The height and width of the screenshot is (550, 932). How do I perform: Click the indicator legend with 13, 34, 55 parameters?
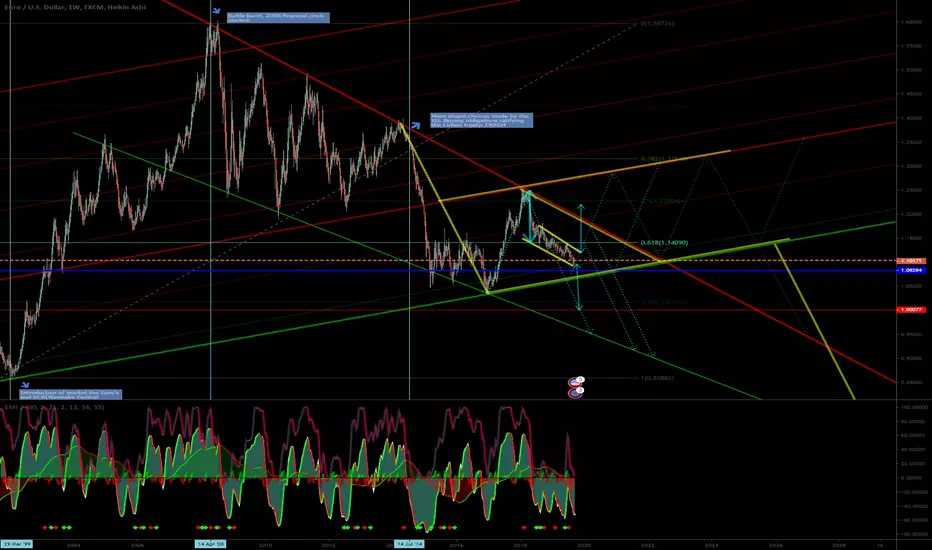pyautogui.click(x=54, y=407)
